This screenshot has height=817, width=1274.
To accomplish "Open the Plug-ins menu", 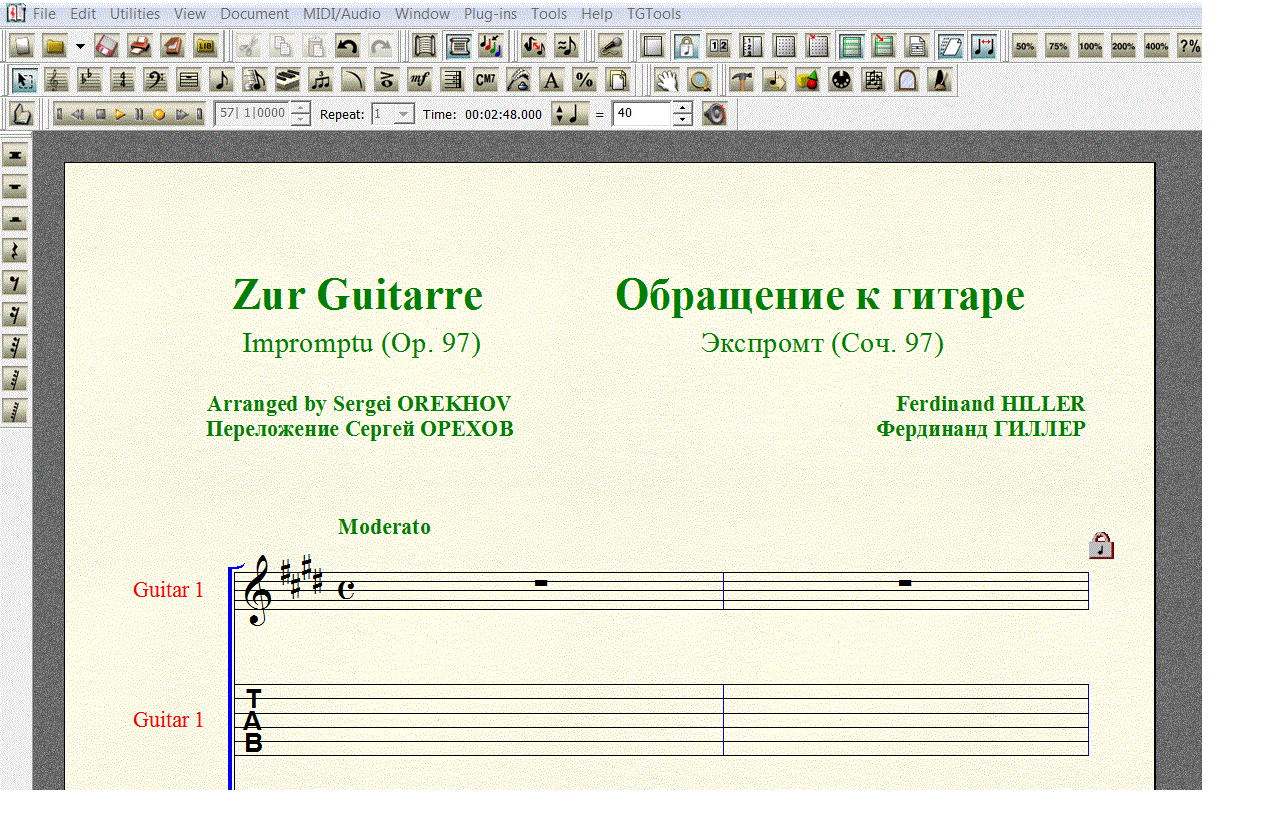I will coord(489,14).
